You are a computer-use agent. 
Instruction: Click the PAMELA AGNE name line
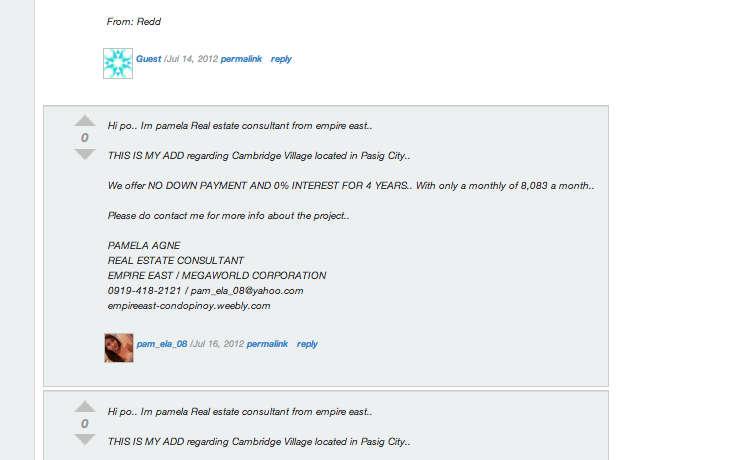pos(144,245)
